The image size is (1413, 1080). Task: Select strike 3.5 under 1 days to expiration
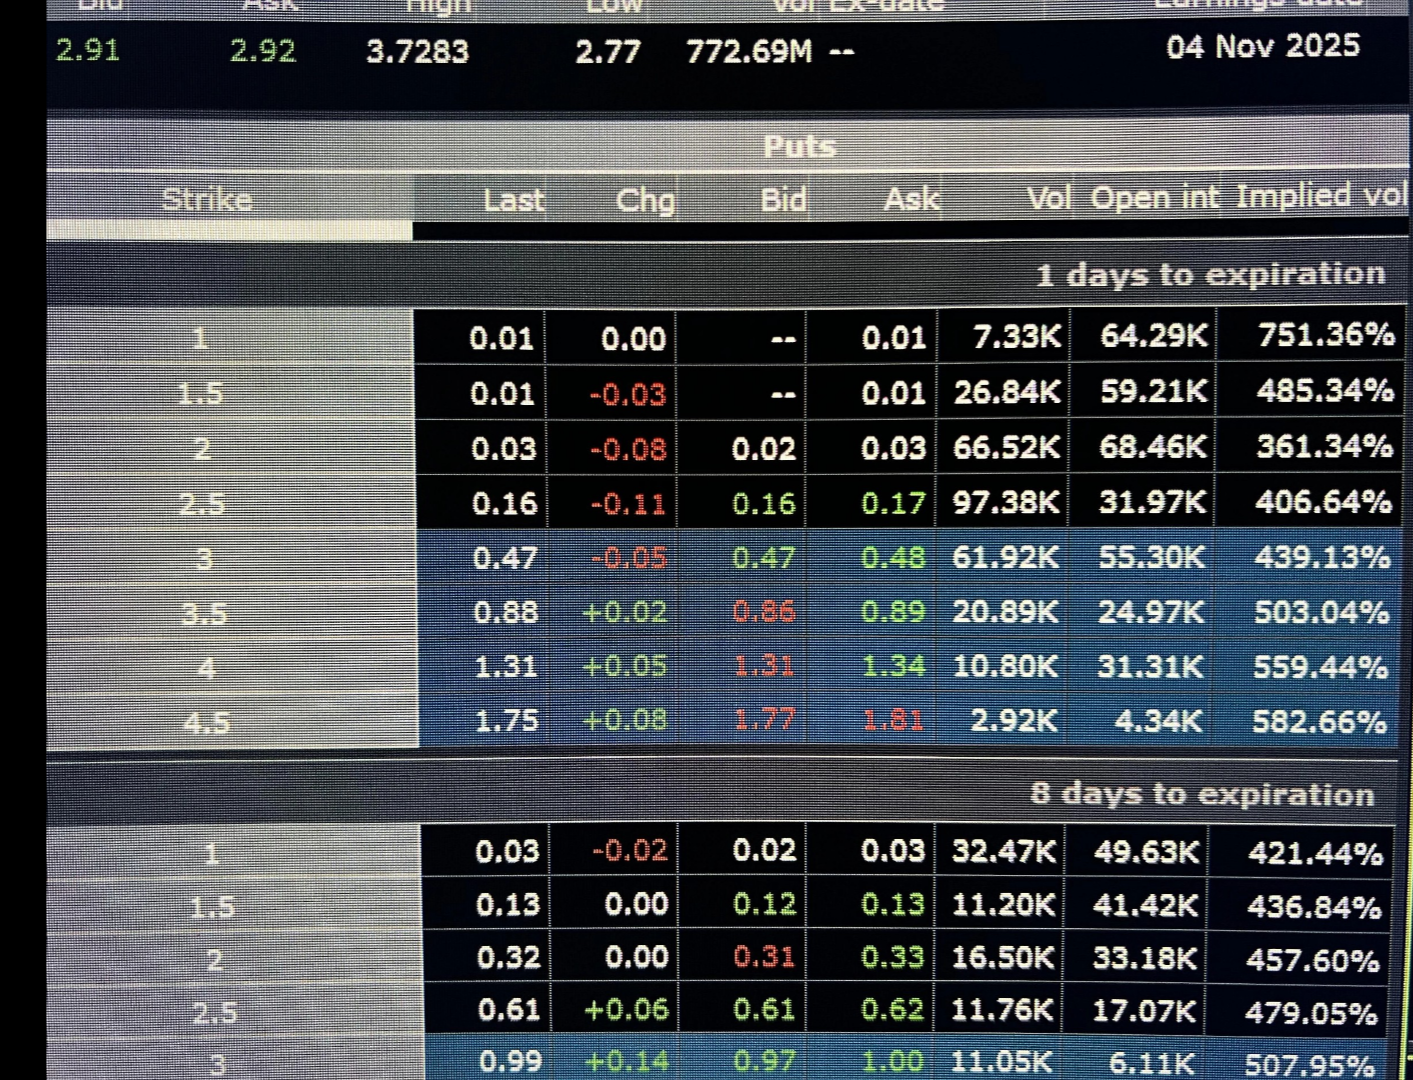pos(204,613)
